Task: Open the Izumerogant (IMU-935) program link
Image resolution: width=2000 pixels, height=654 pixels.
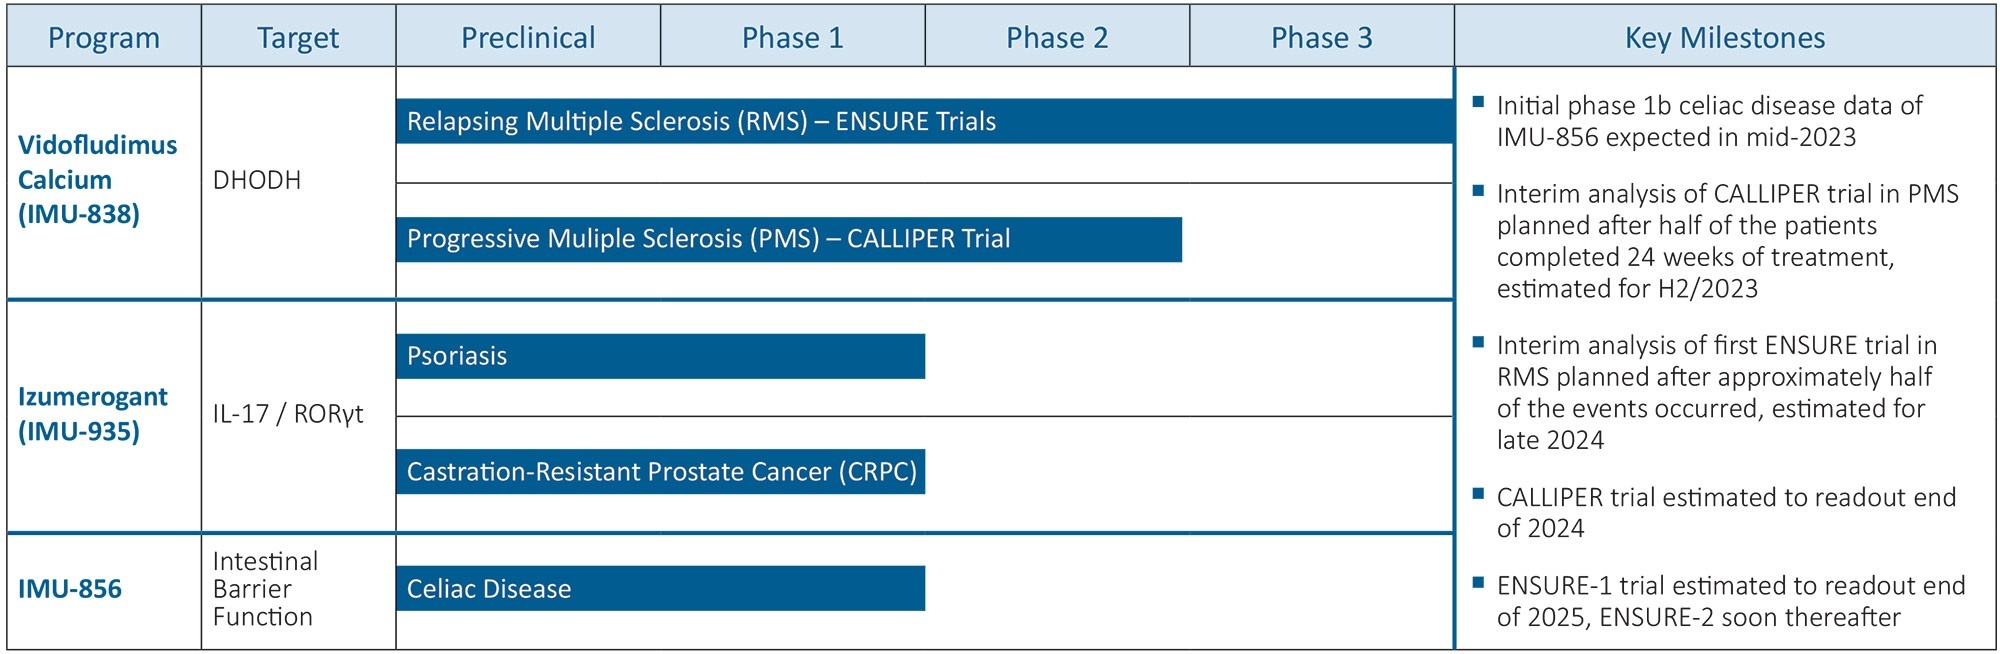Action: pos(92,414)
